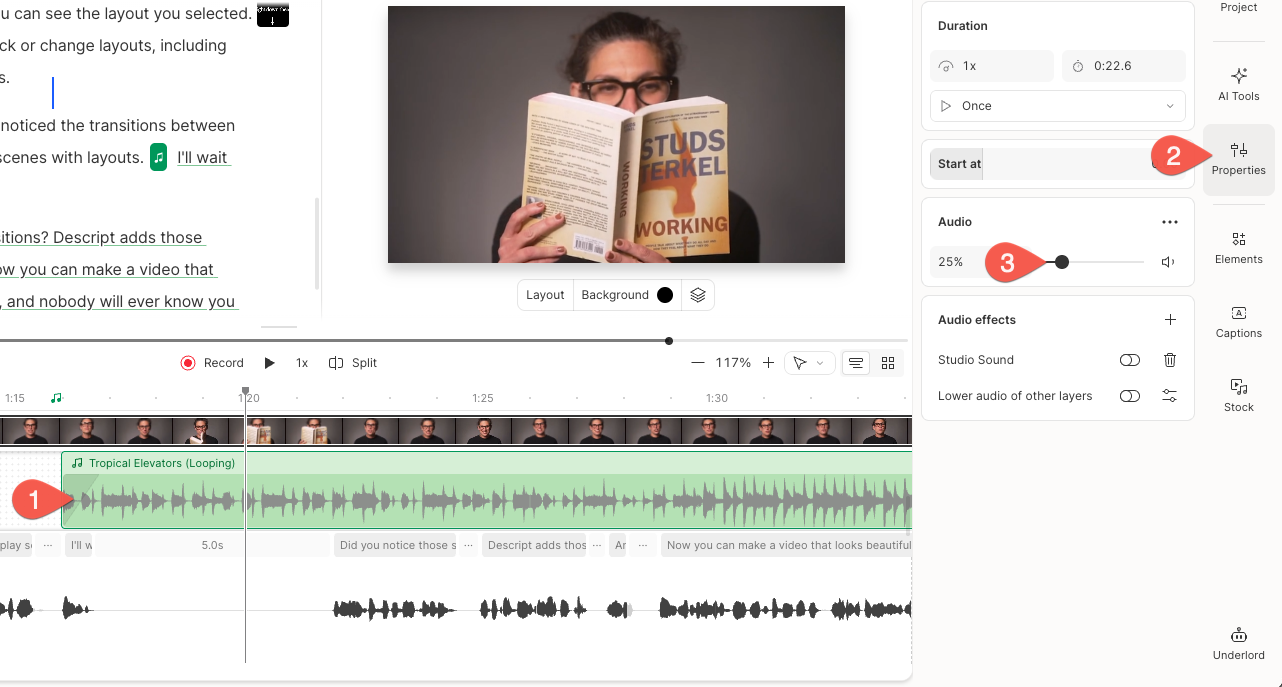Image resolution: width=1282 pixels, height=687 pixels.
Task: Switch to the grid storyboard view
Action: coord(887,363)
